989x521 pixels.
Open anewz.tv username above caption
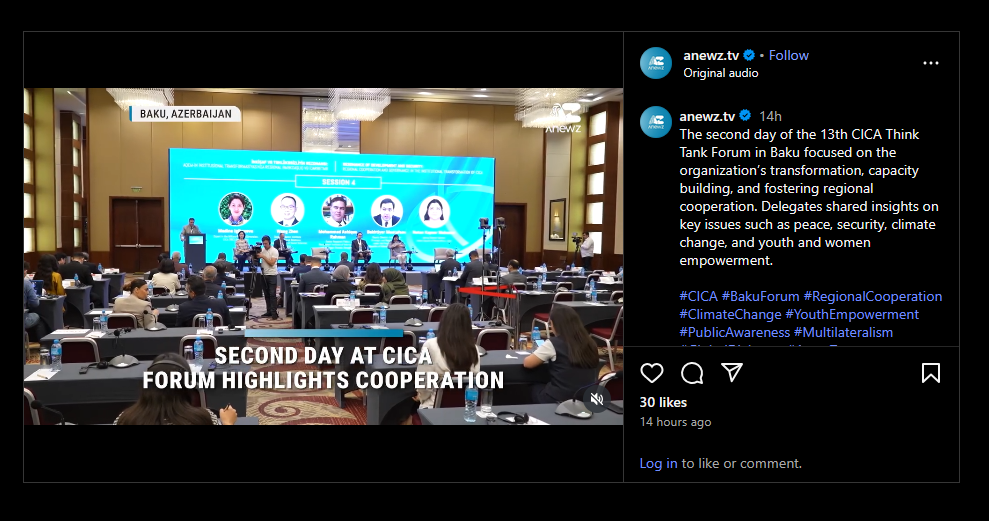pos(707,116)
